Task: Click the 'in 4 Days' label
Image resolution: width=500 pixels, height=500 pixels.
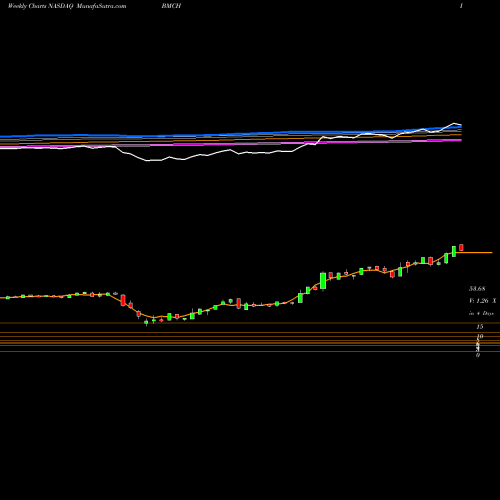Action: coord(481,313)
